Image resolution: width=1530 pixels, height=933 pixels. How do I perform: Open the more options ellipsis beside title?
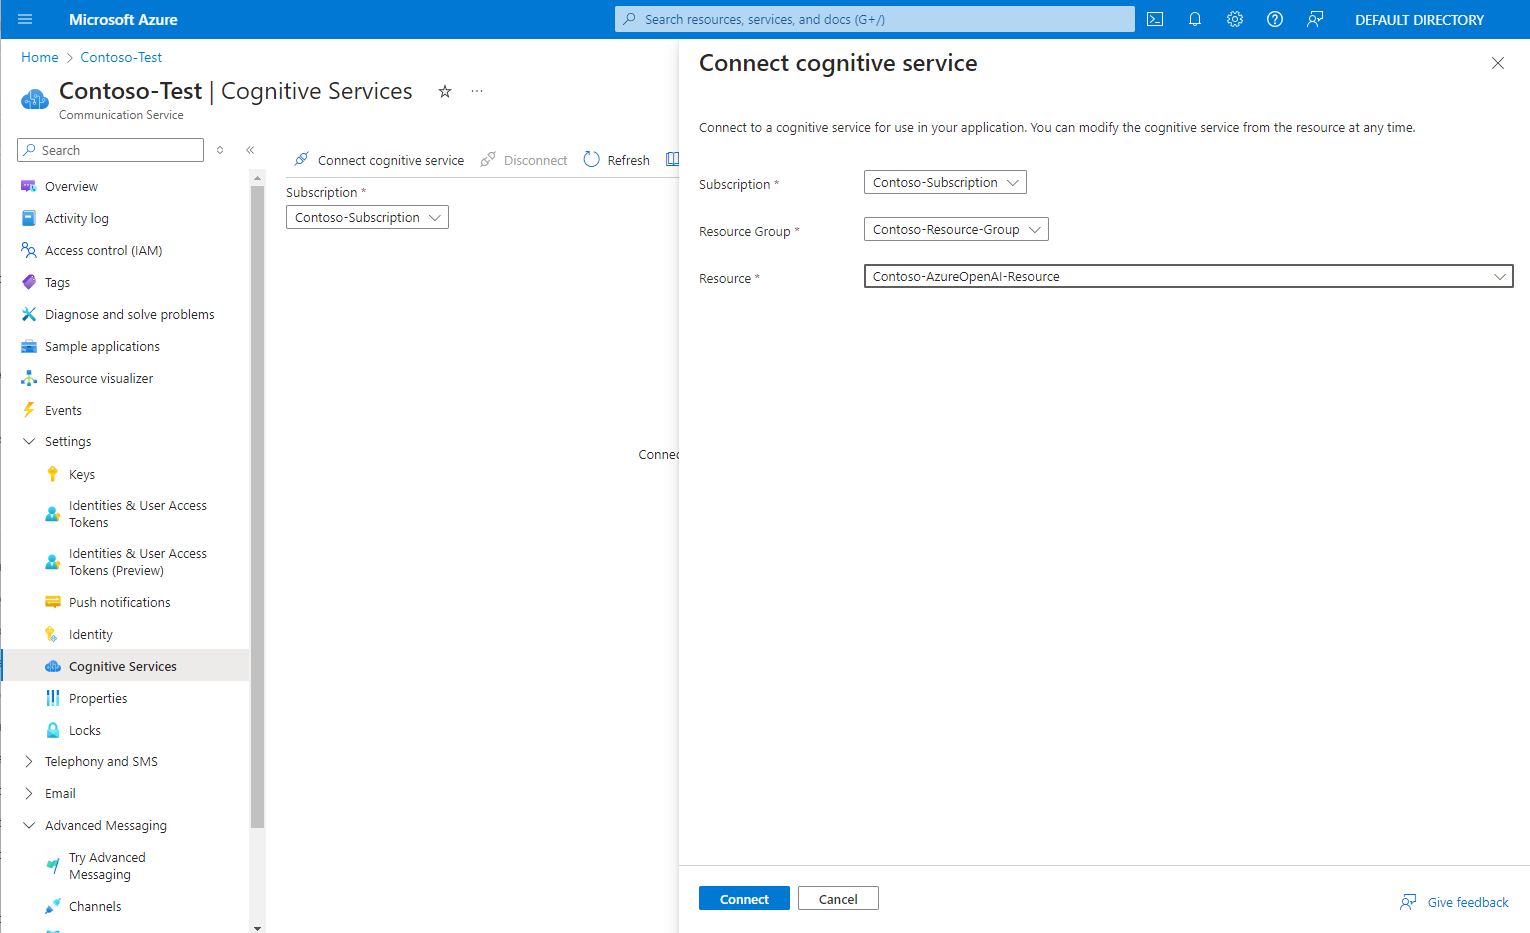click(x=477, y=91)
